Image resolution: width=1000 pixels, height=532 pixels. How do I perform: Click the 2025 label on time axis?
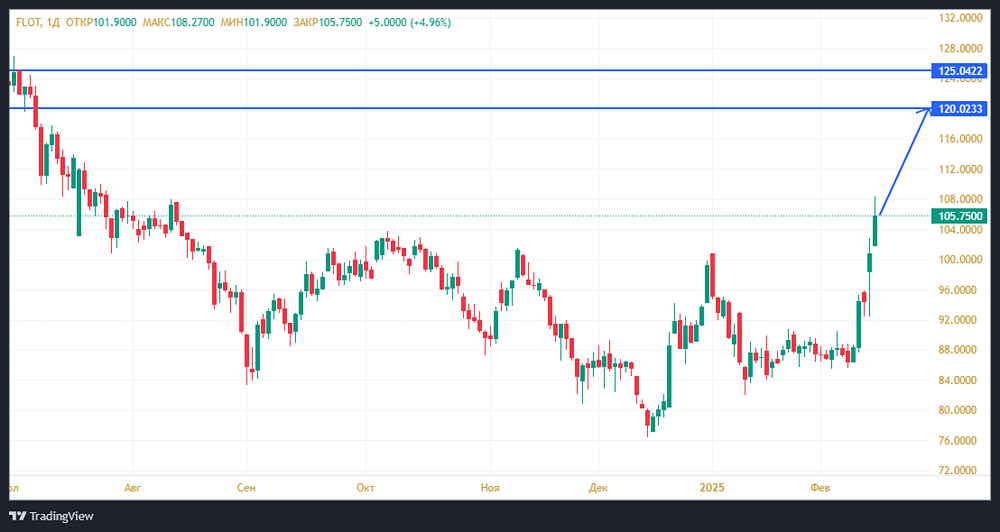tap(712, 487)
